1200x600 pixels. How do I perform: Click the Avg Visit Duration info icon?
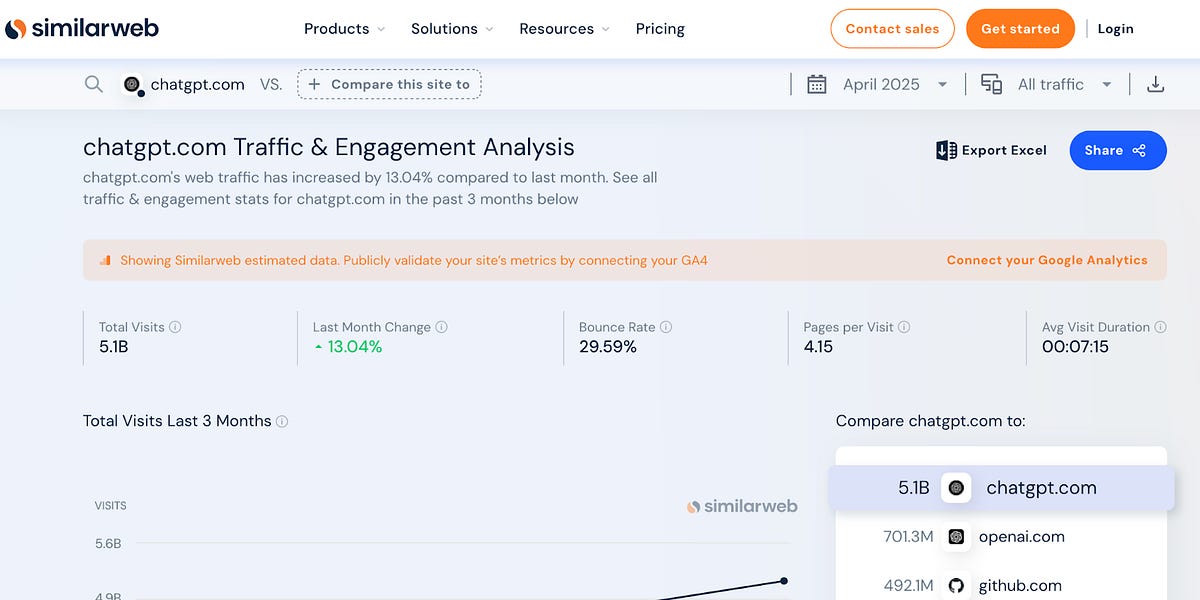click(x=1160, y=327)
